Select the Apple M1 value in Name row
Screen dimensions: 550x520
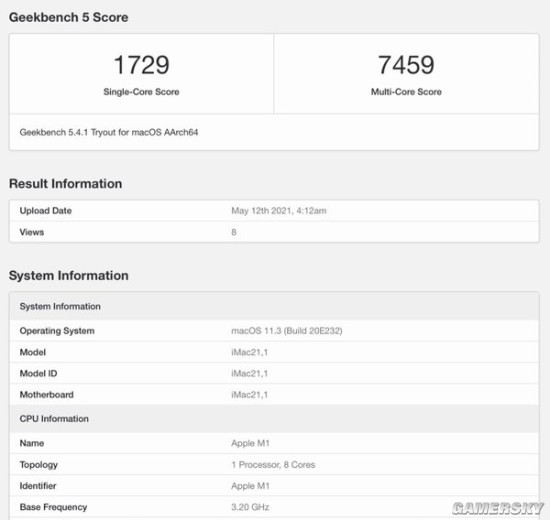[250, 443]
